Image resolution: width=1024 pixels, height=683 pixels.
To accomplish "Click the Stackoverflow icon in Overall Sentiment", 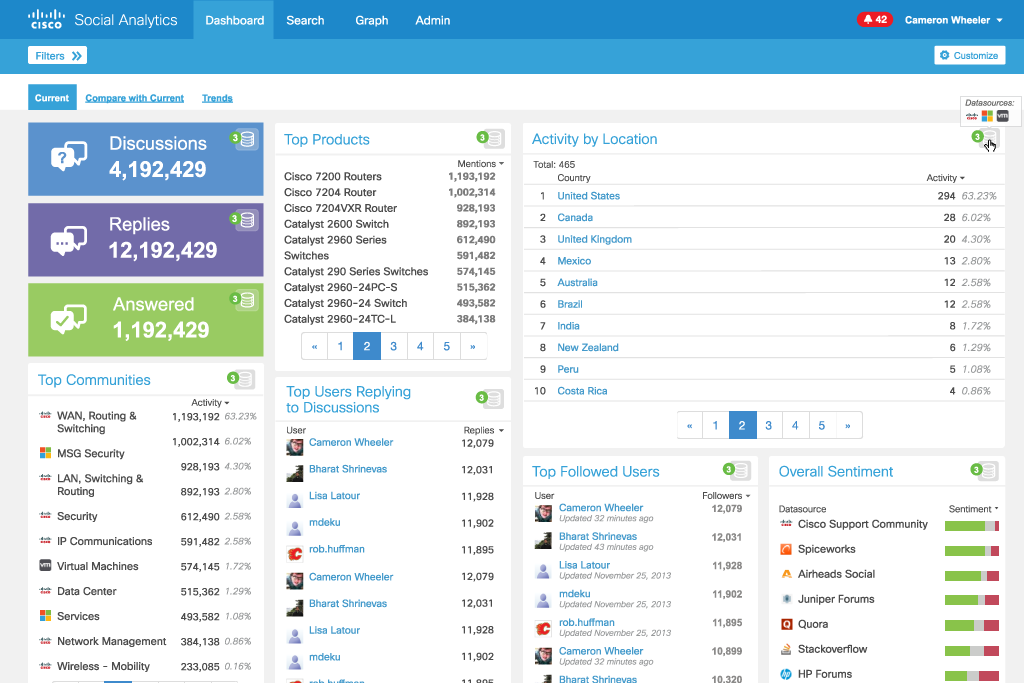I will coord(785,648).
